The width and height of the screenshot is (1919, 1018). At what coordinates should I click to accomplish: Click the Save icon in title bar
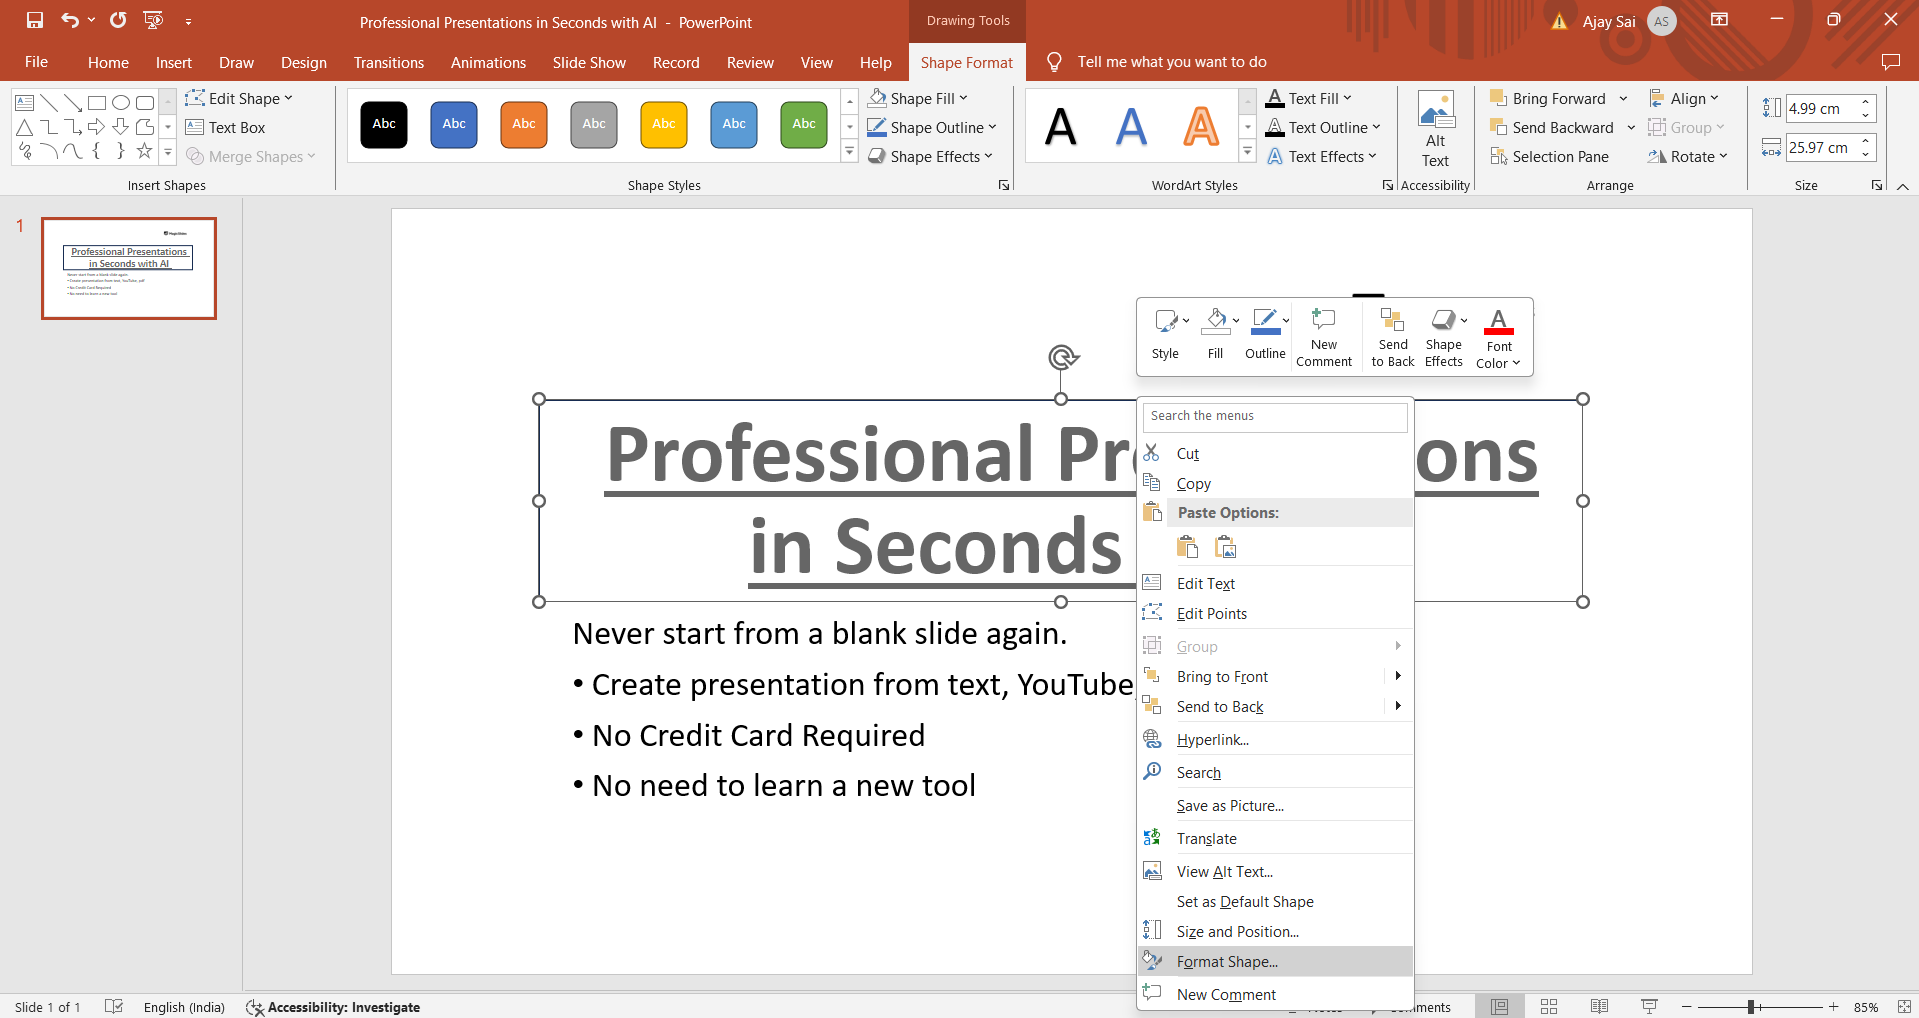35,20
